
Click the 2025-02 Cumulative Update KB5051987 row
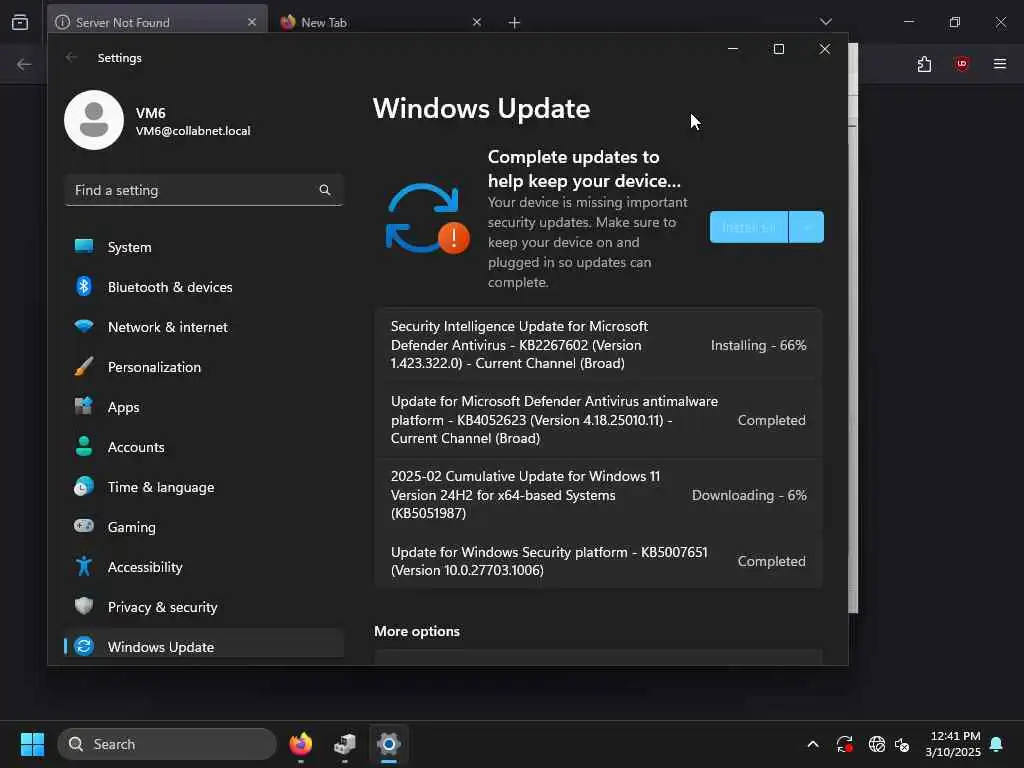(598, 495)
